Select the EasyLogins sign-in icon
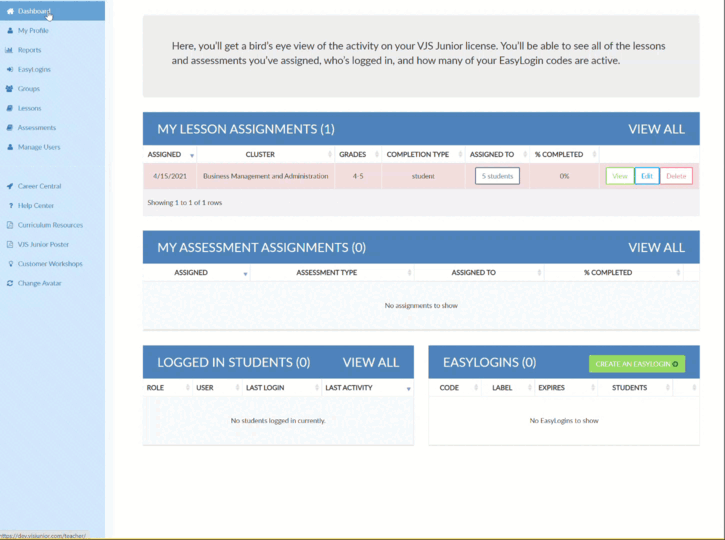Screen dimensions: 725x540 tap(10, 69)
